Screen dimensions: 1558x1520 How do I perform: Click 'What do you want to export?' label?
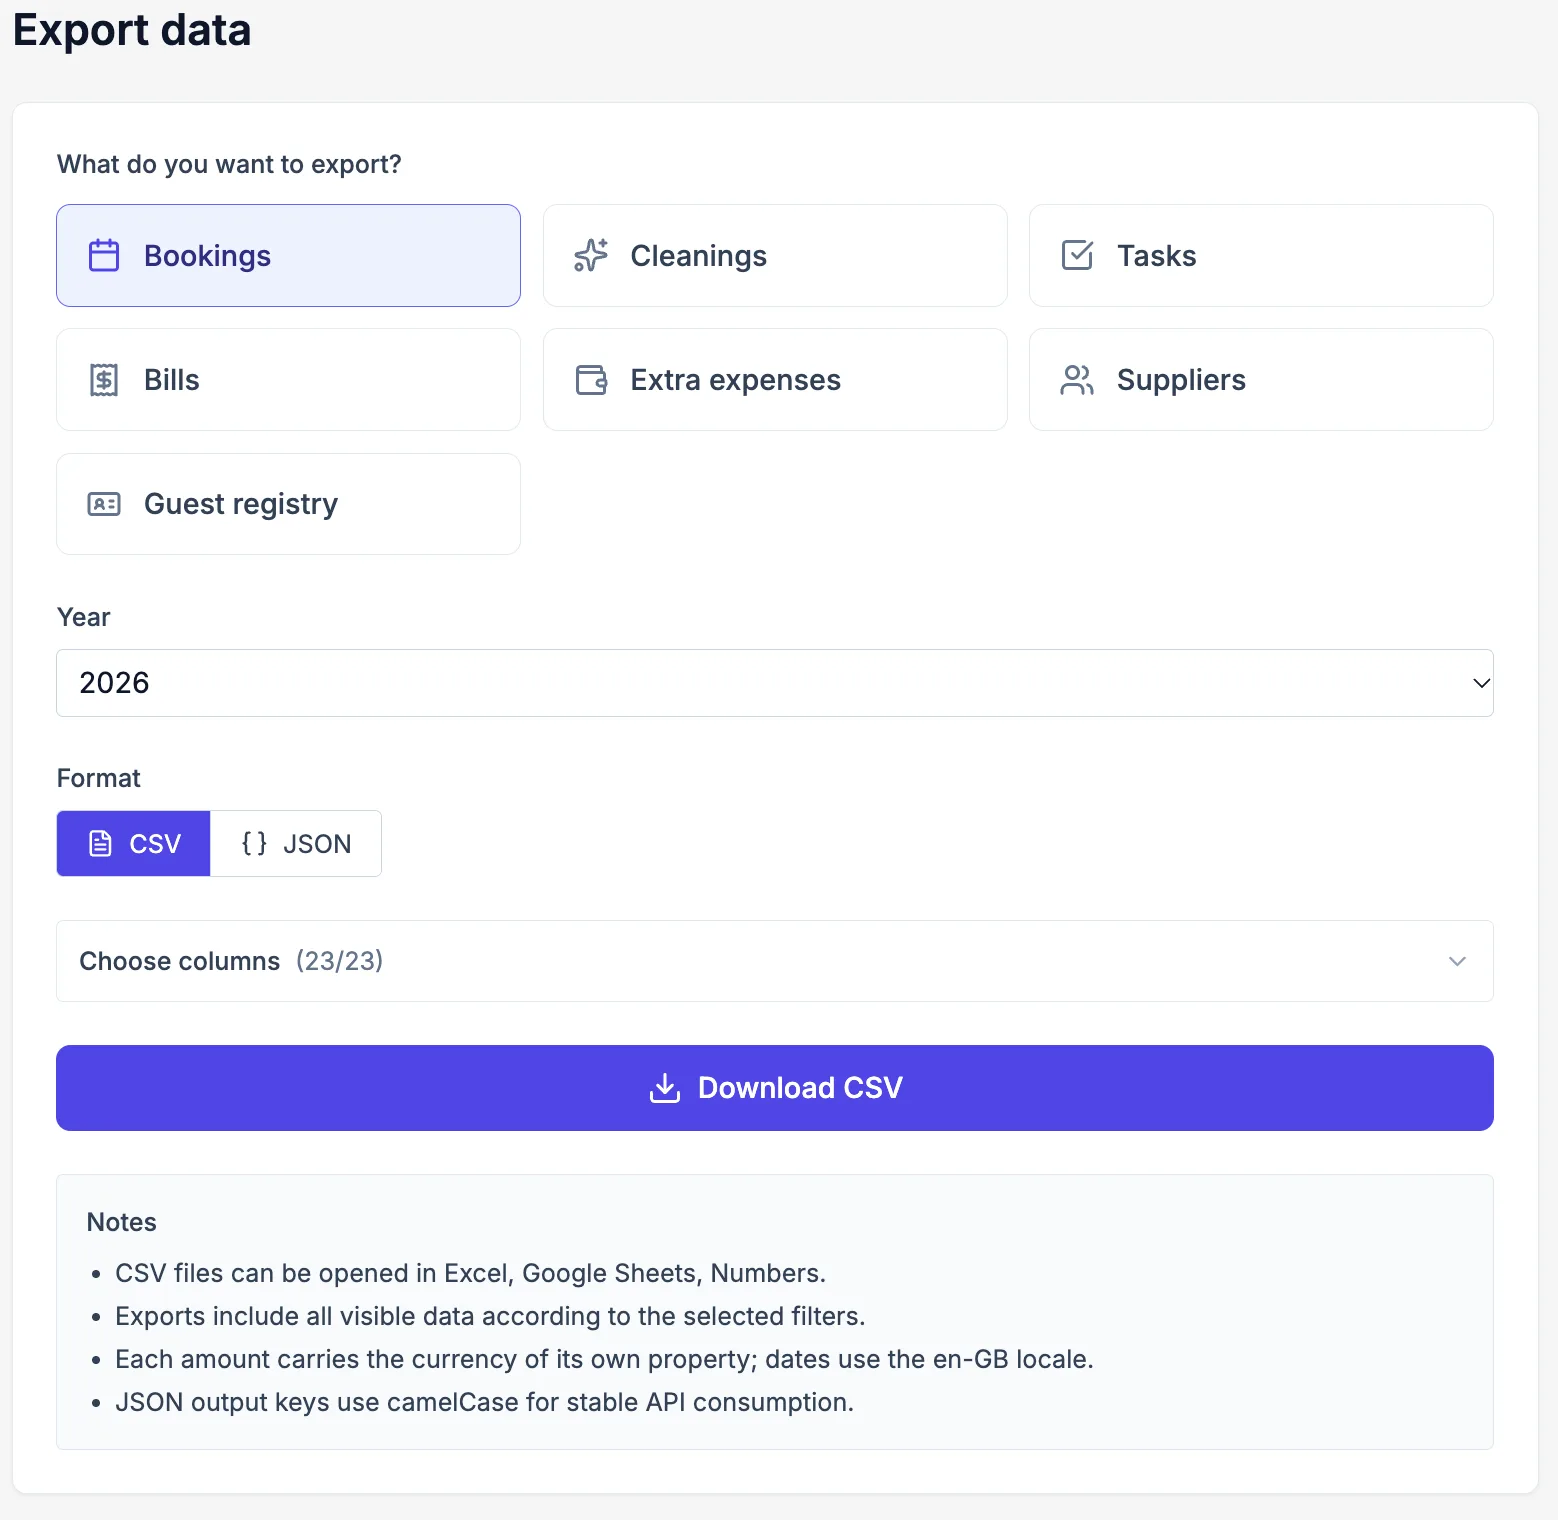point(229,164)
